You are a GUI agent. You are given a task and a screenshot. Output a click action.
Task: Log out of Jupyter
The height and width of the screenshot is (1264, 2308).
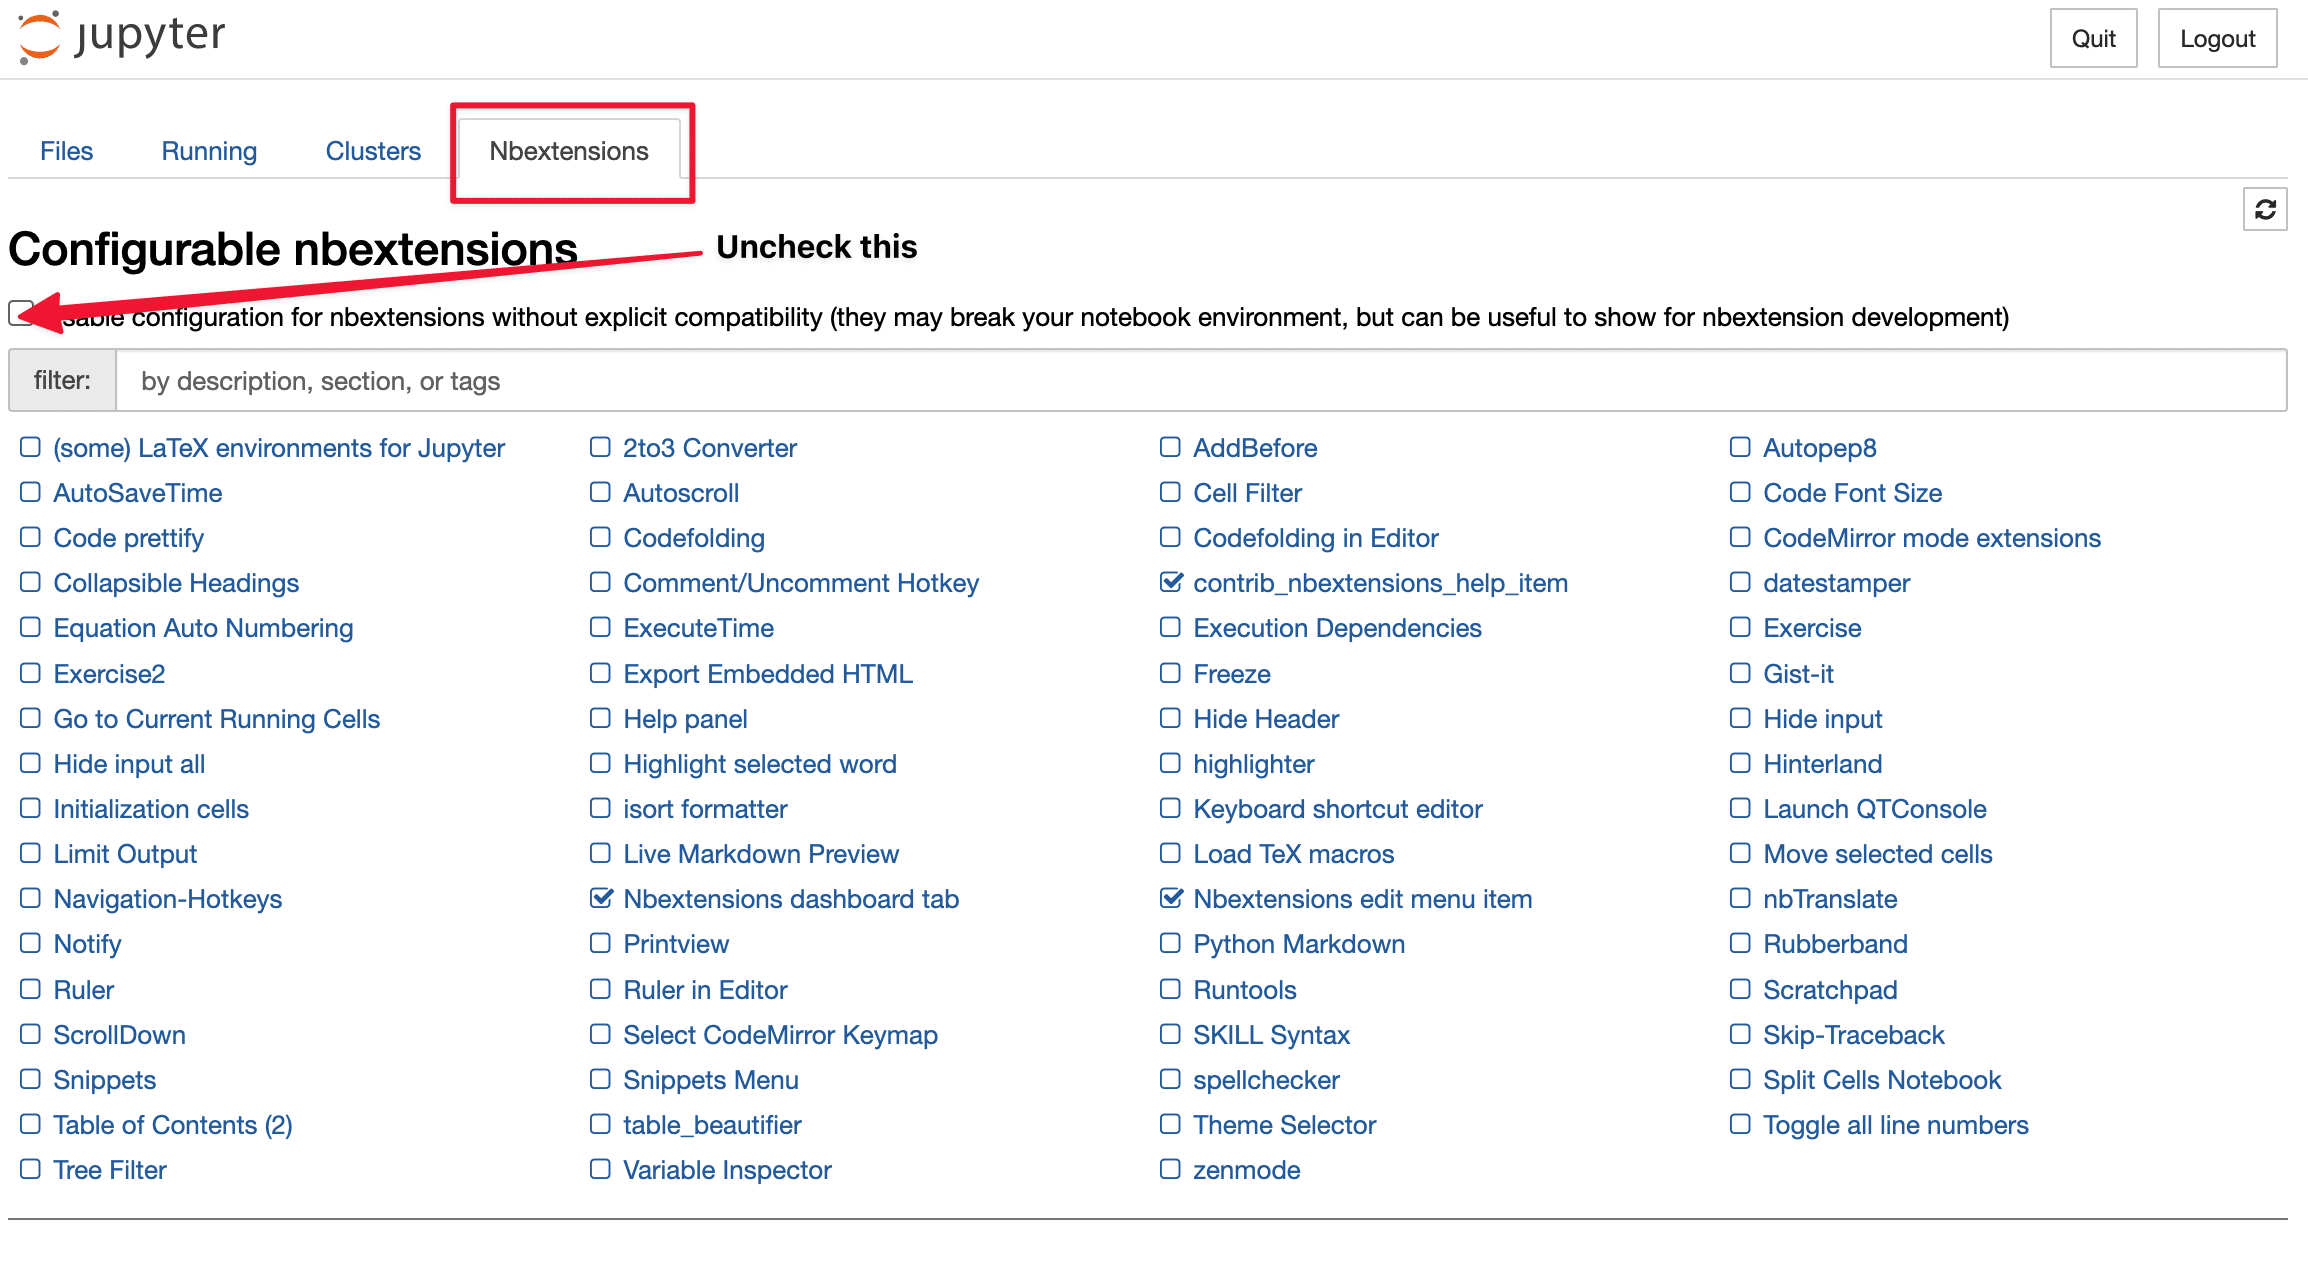point(2217,38)
